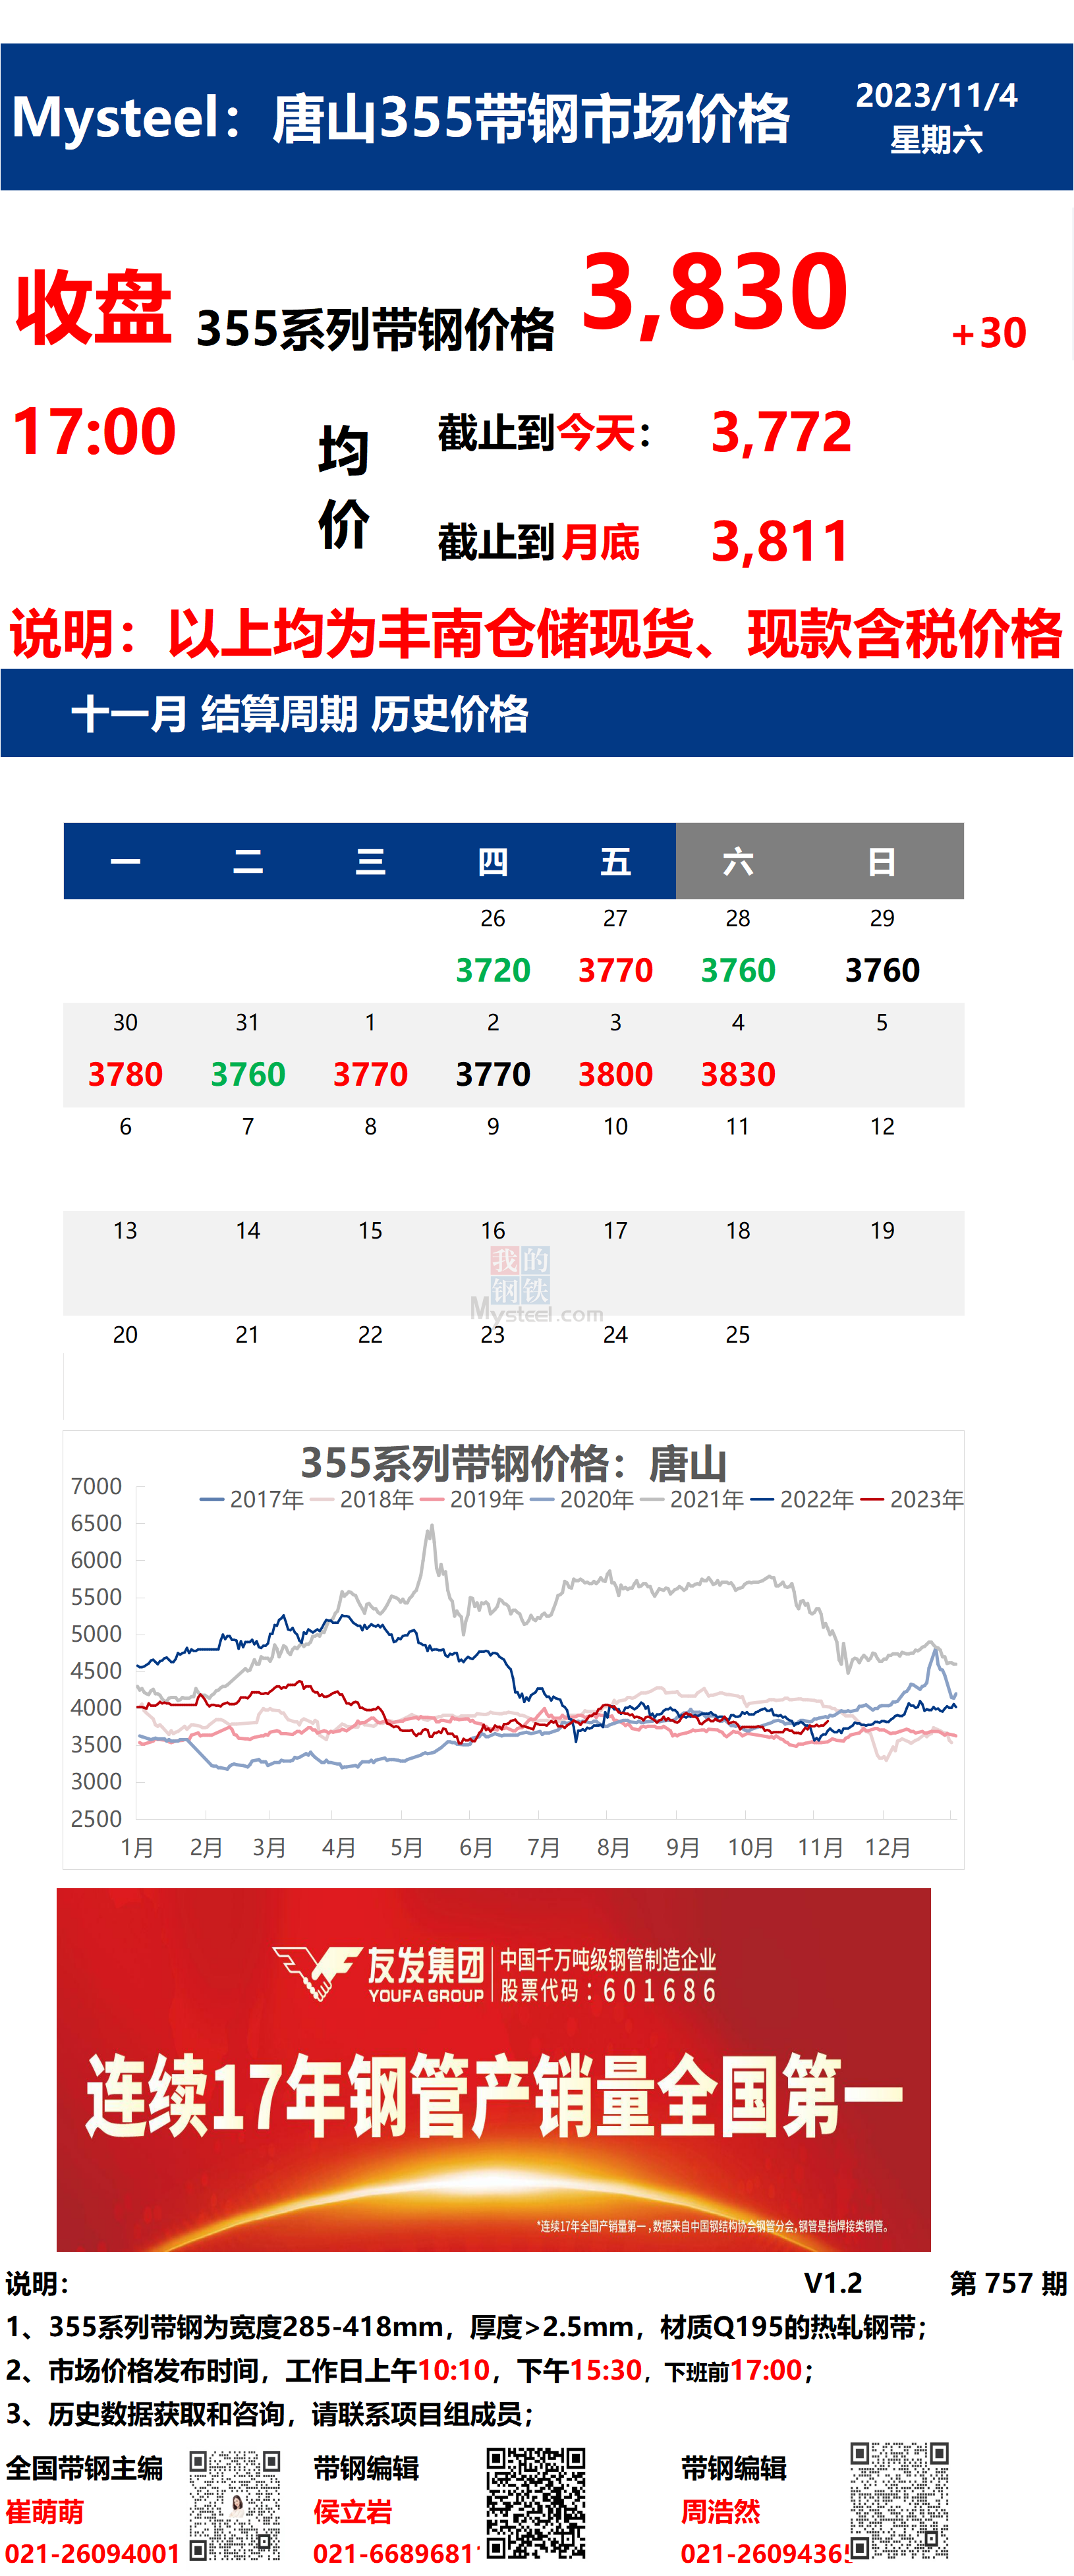Click the price 3800 under date 3

(x=616, y=1074)
